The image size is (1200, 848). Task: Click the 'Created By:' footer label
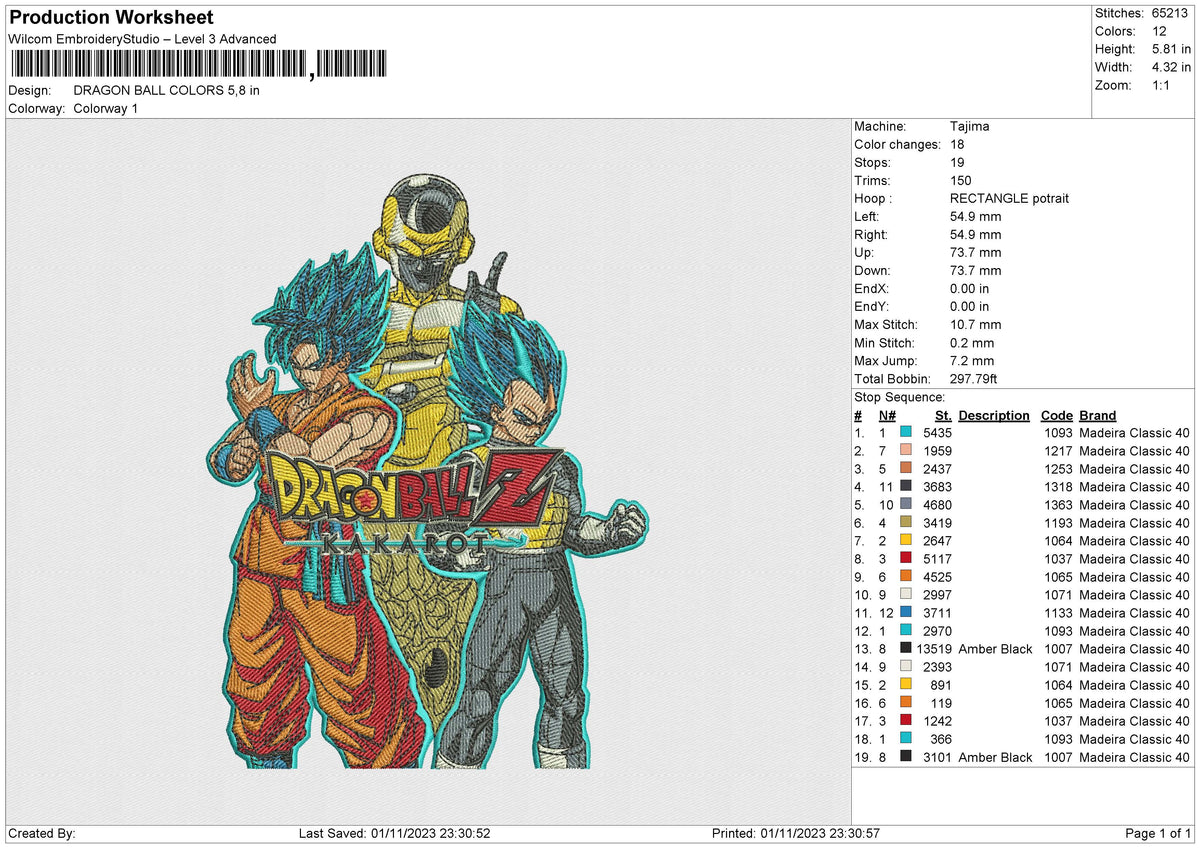tap(41, 834)
